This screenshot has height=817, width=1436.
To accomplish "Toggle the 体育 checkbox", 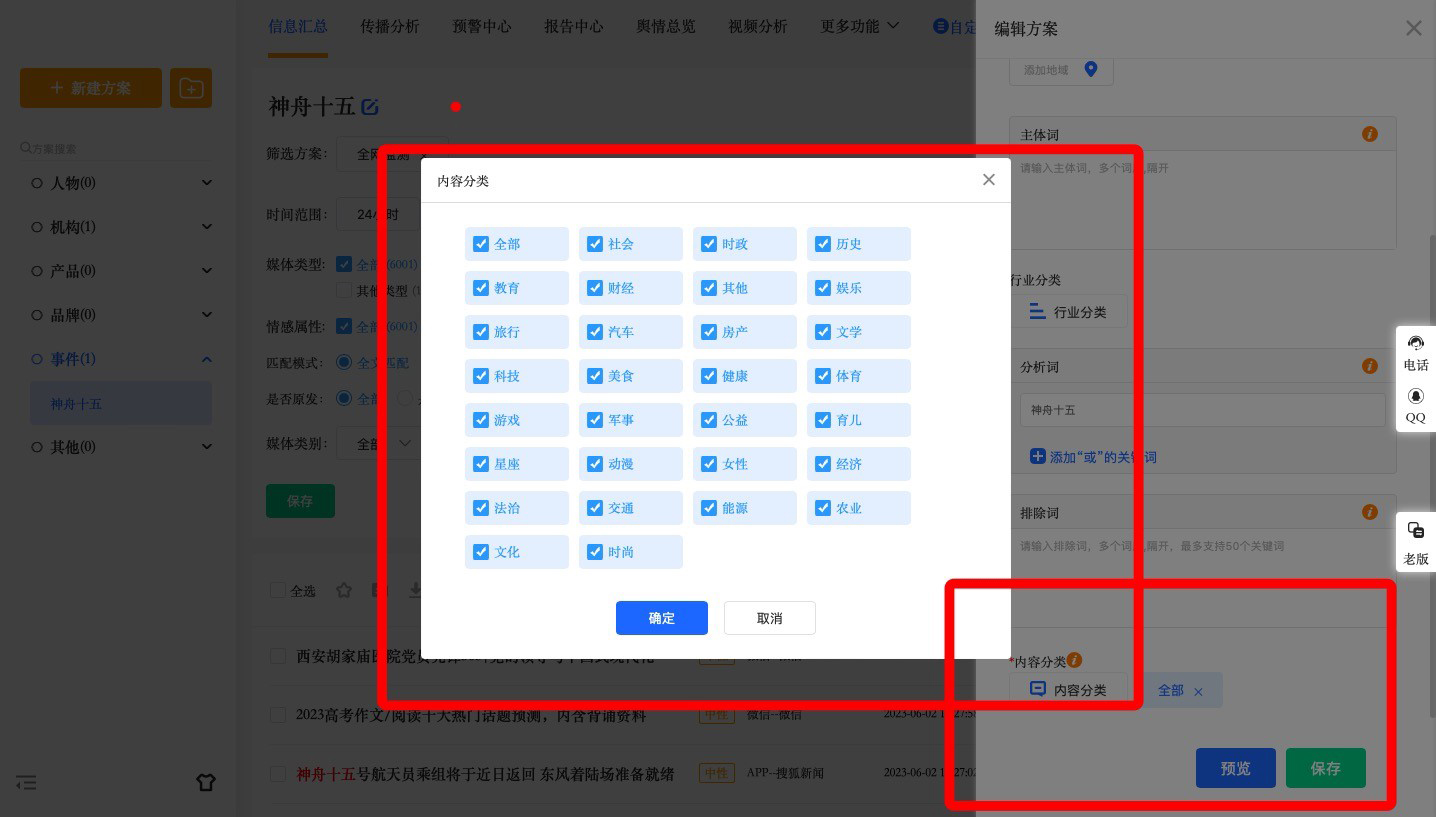I will click(823, 376).
